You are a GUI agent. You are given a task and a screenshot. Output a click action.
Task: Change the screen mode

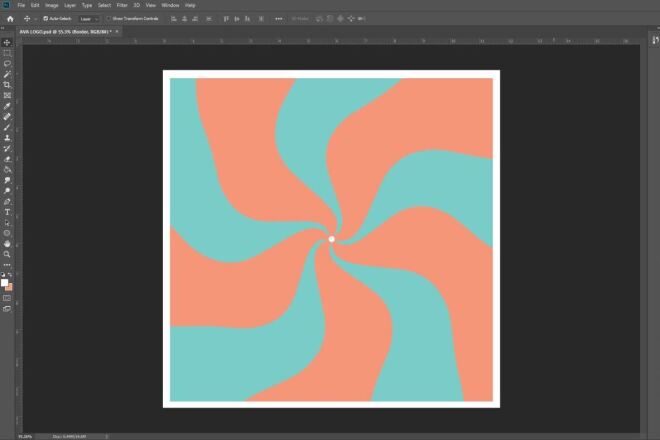pyautogui.click(x=7, y=309)
